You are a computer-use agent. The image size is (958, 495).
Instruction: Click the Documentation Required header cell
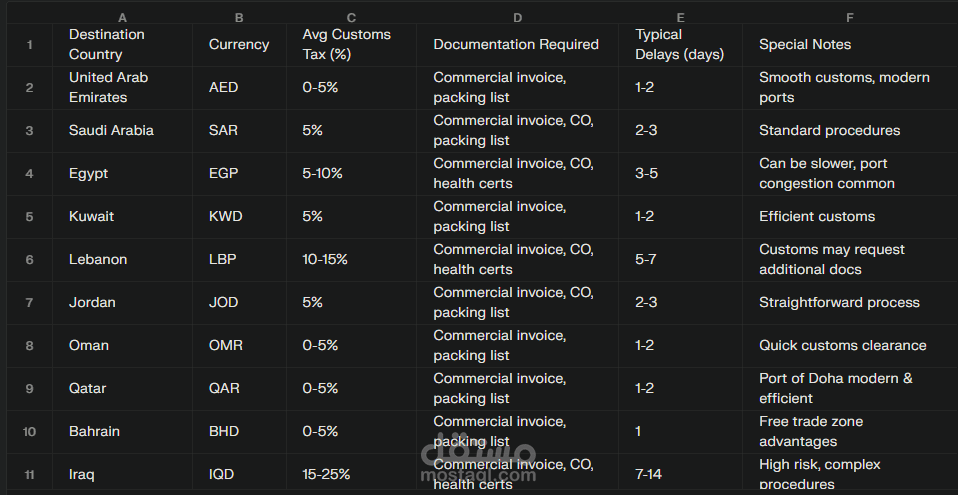pos(516,45)
